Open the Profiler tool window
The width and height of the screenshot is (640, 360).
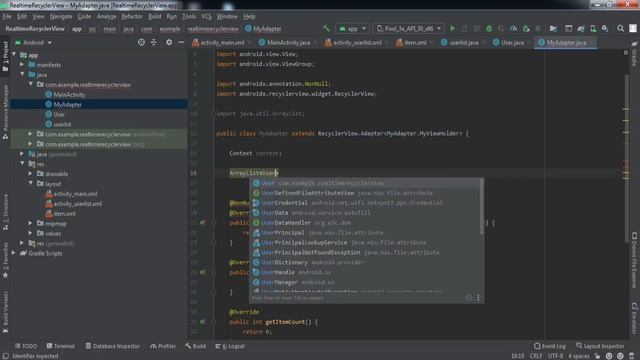point(163,346)
